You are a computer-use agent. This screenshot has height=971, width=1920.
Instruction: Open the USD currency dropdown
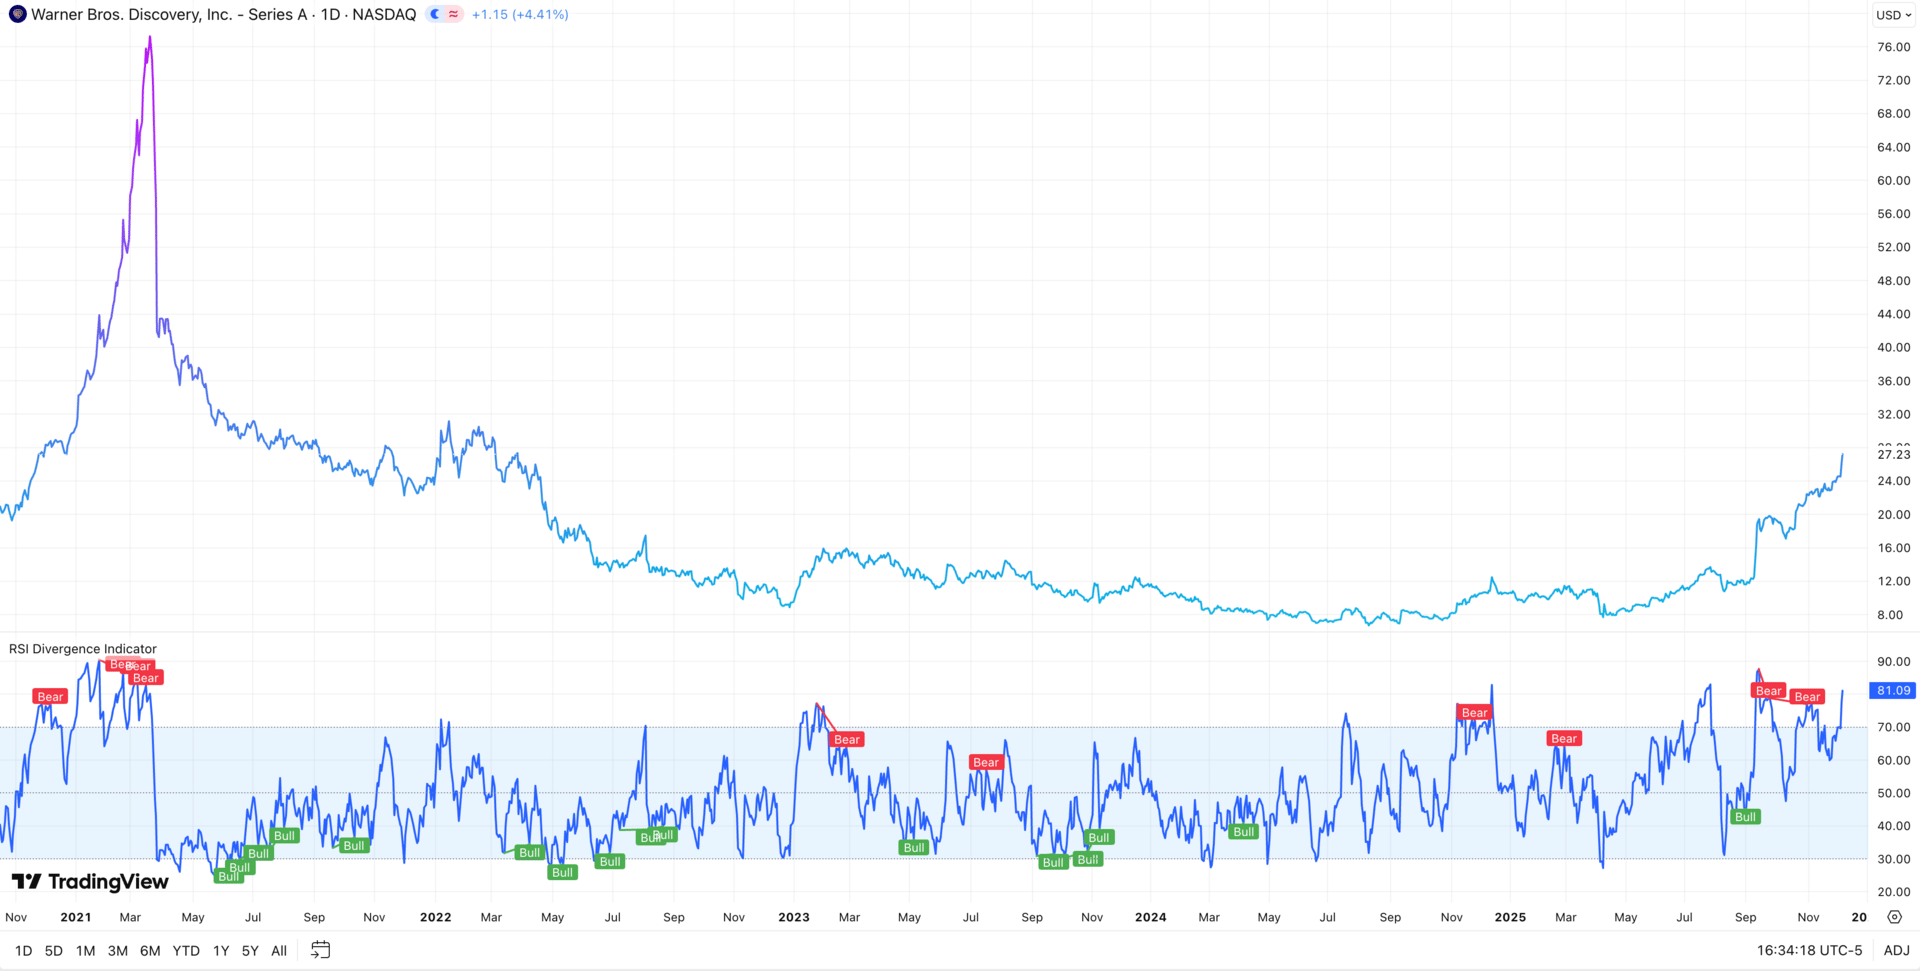1894,15
